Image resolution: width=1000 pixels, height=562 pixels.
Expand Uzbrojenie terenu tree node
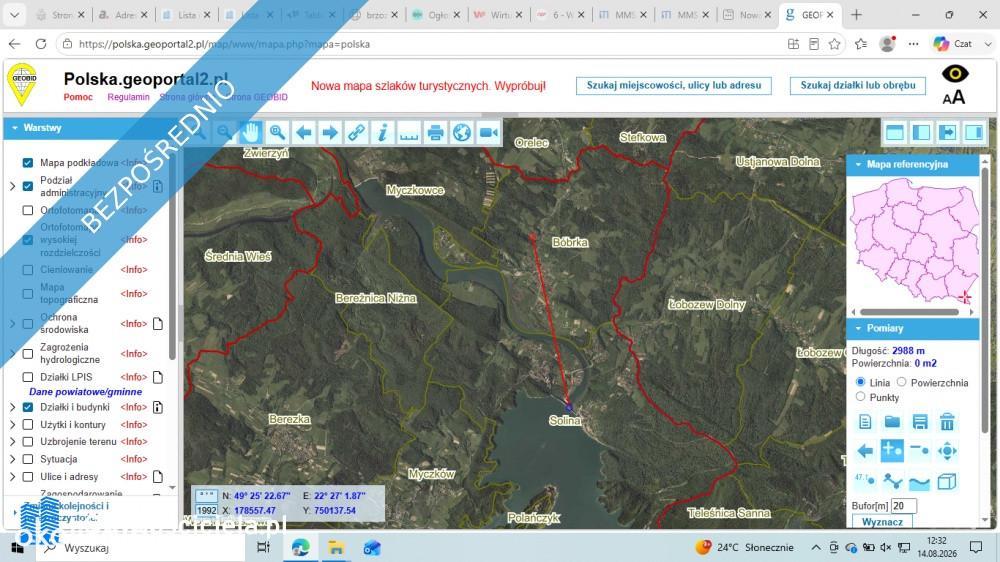tap(13, 441)
